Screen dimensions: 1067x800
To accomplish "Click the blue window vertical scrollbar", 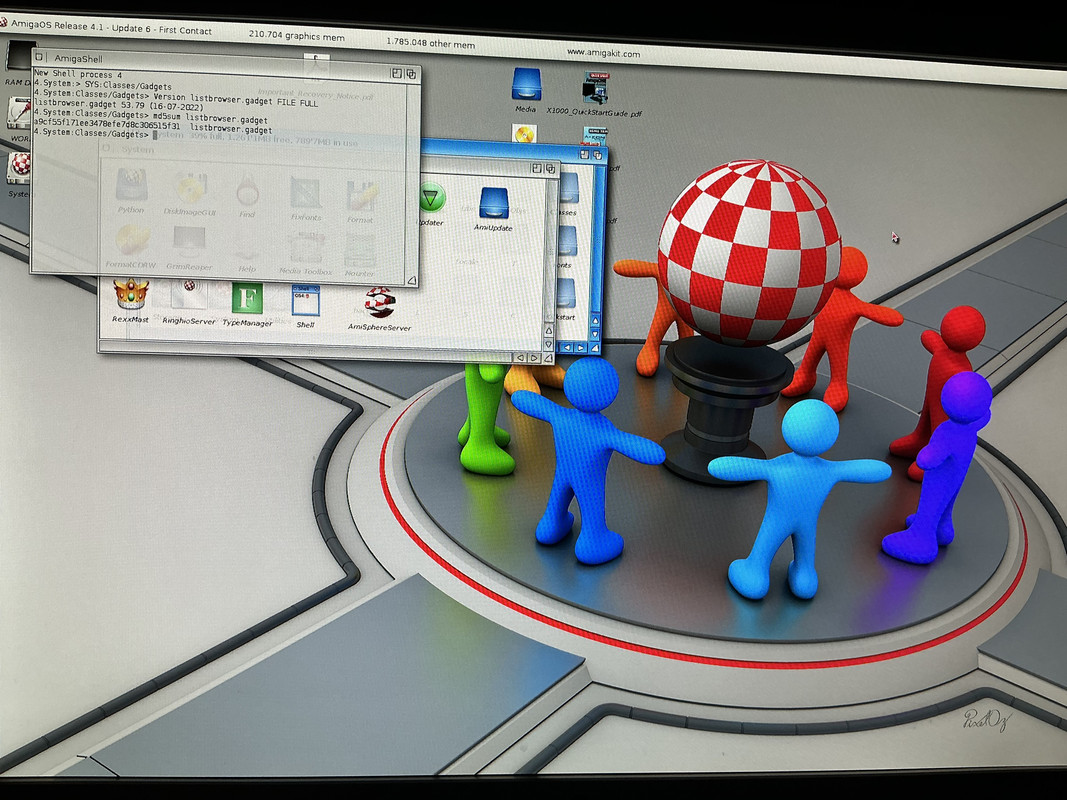I will point(598,237).
